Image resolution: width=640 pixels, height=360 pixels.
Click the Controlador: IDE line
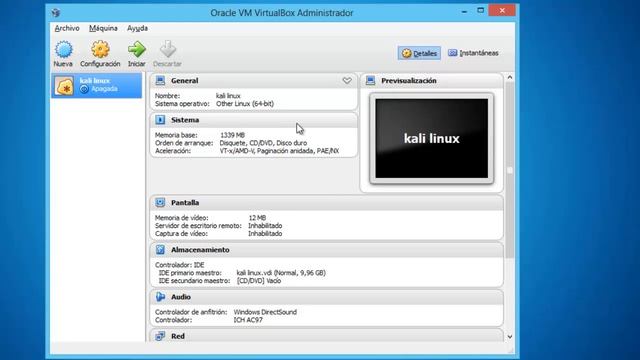(179, 265)
